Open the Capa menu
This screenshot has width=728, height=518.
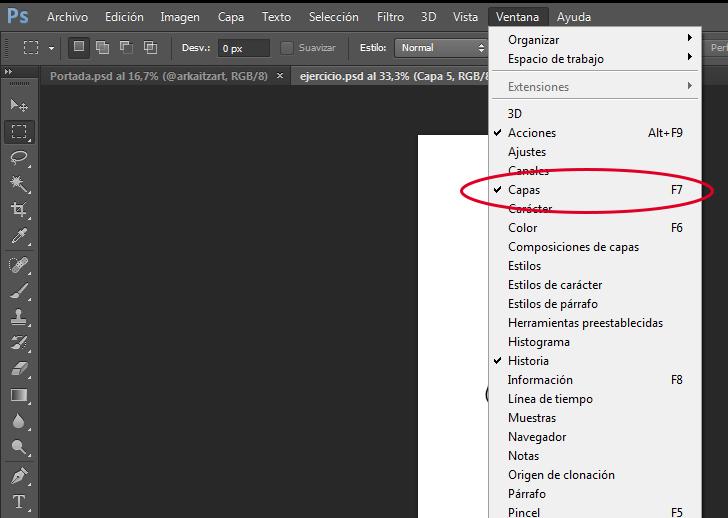pos(231,17)
